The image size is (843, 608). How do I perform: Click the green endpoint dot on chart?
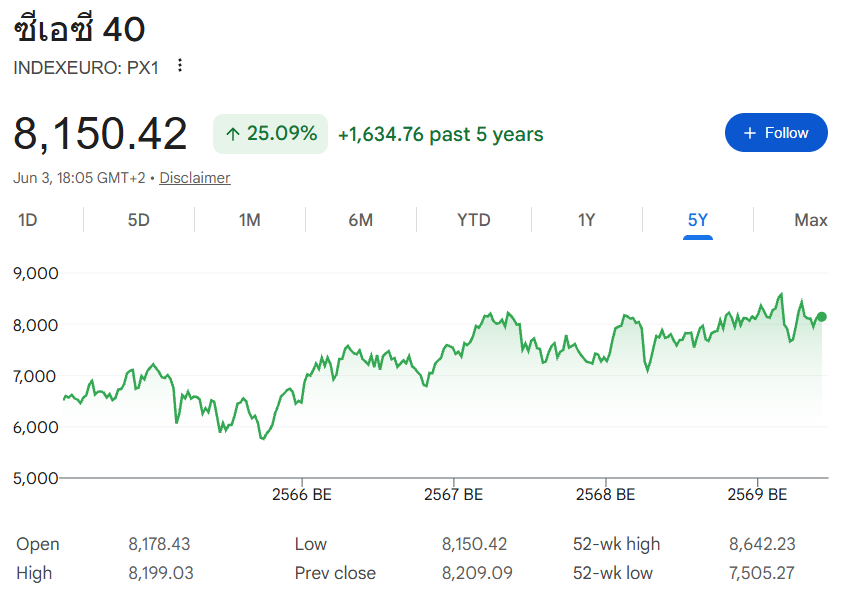(x=821, y=317)
